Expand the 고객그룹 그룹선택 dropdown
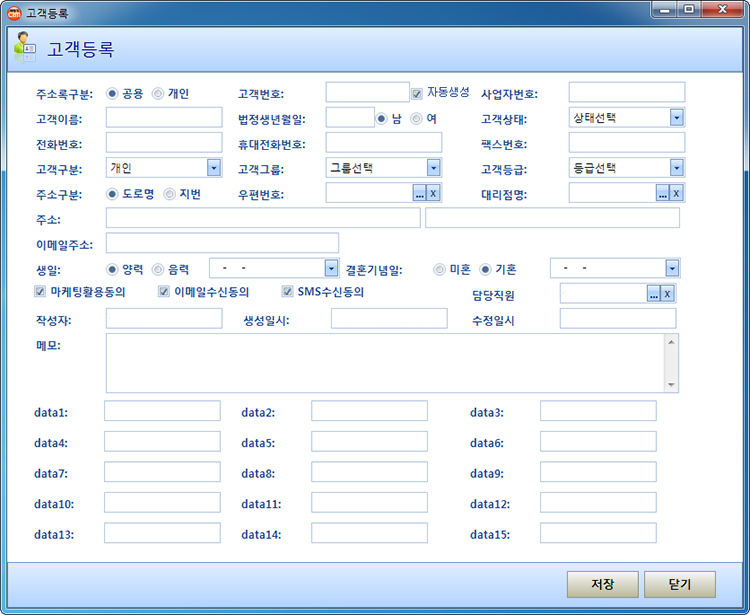The image size is (750, 615). point(434,168)
